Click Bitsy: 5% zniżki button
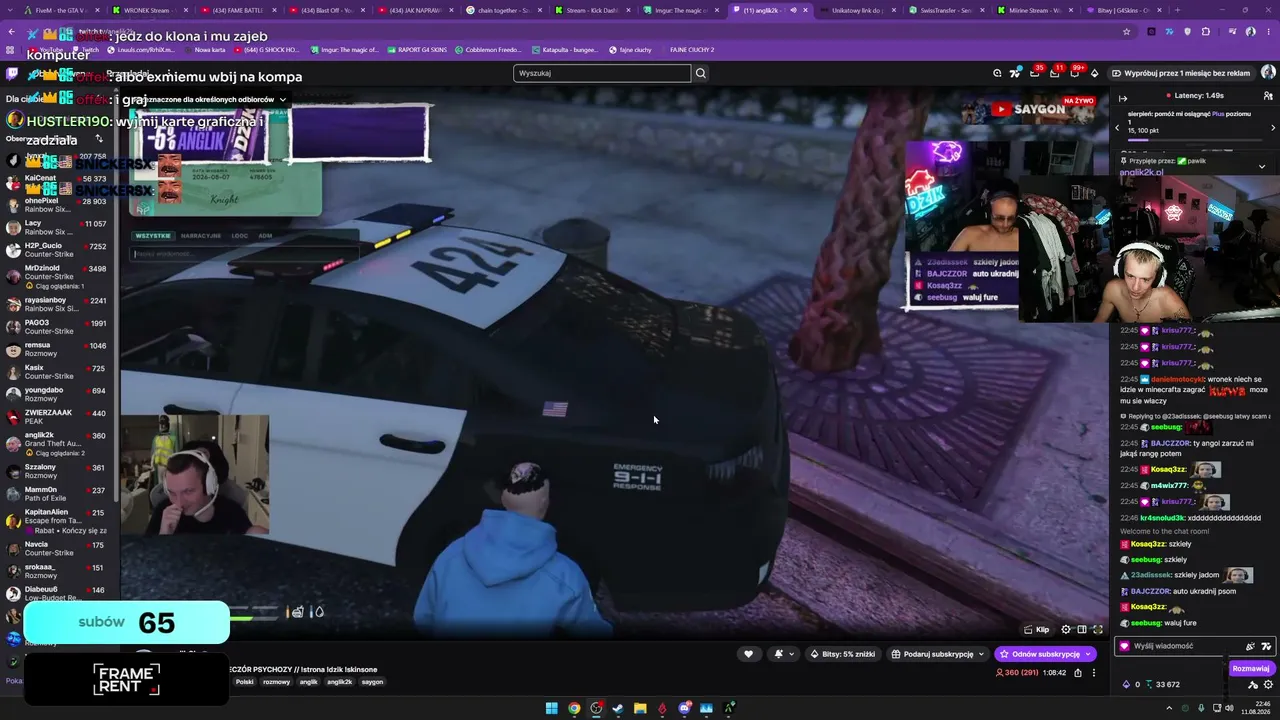This screenshot has width=1280, height=720. (x=843, y=654)
